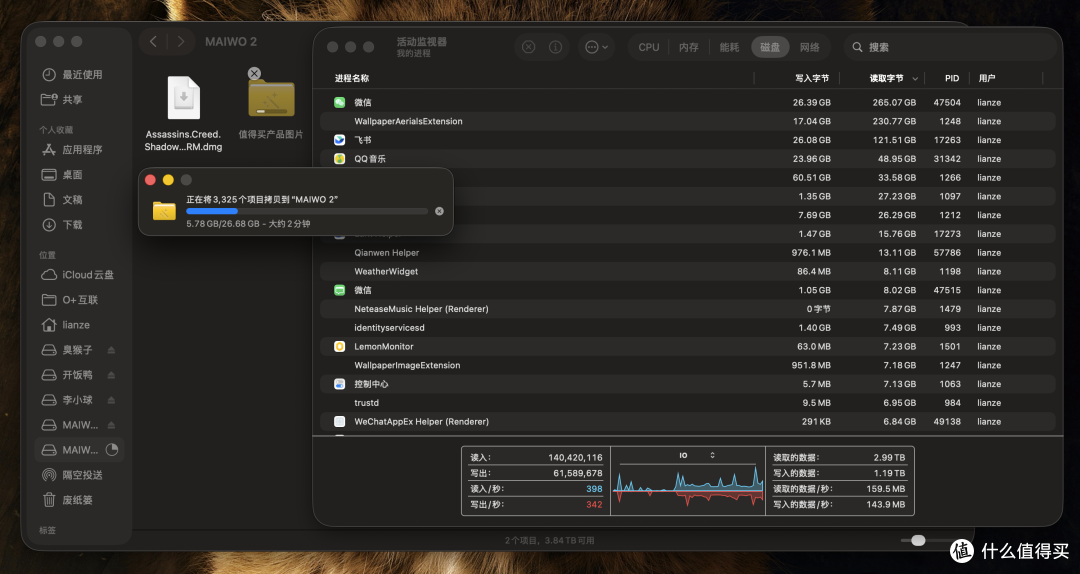This screenshot has width=1080, height=574.
Task: Select the QQ音乐 process icon
Action: tap(340, 158)
